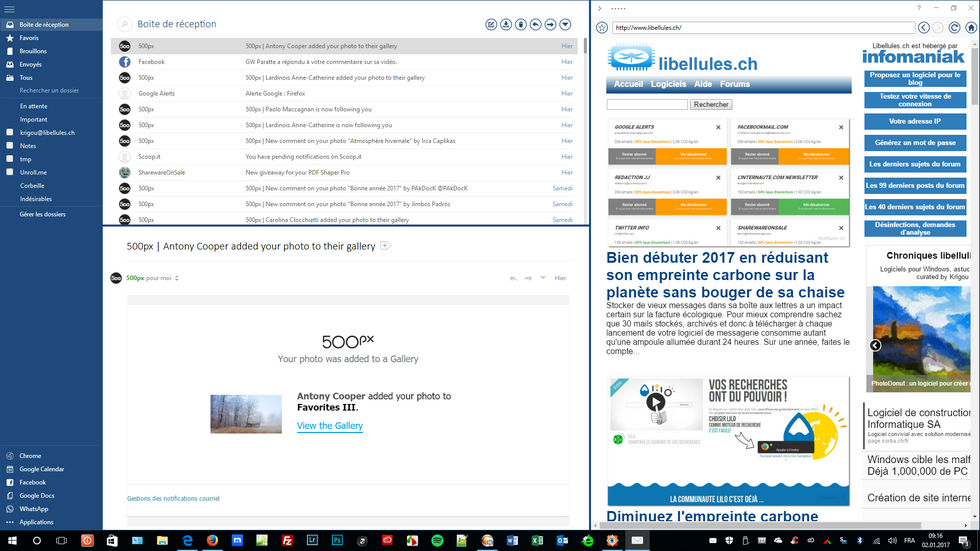Open the Scoop.it pending notifications email

(345, 157)
